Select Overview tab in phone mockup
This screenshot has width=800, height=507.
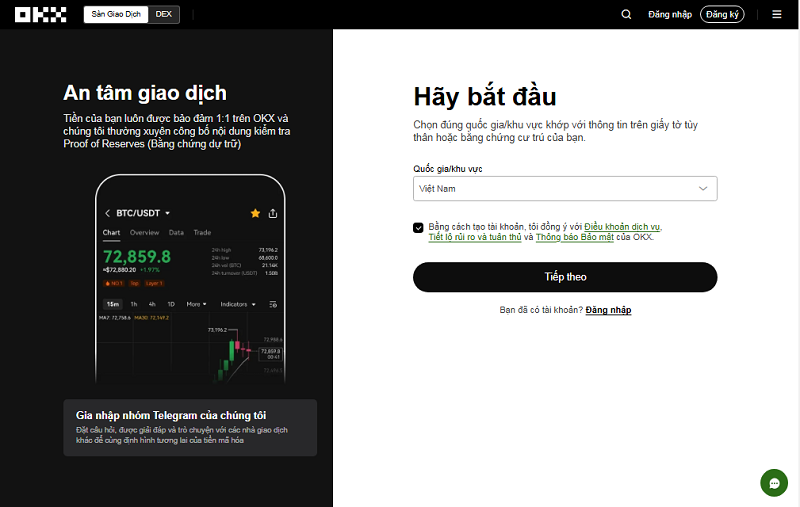pos(144,233)
